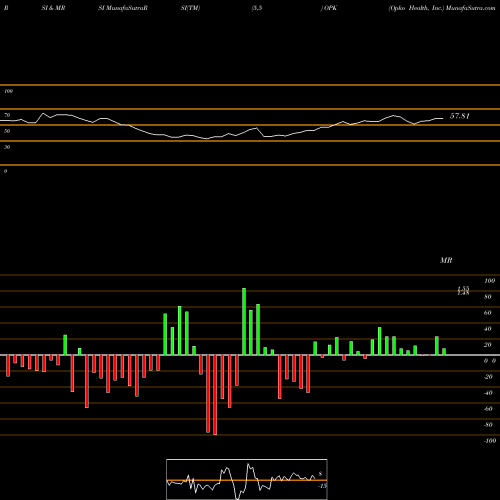Viewport: 500px width, 500px height.
Task: Click the deepest red MR bar reaching -100
Action: pyautogui.click(x=215, y=395)
